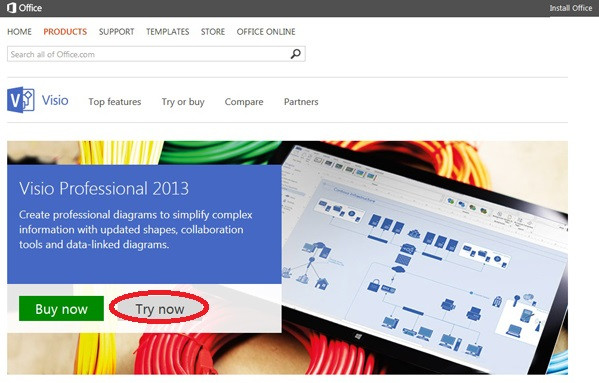Viewport: 599px width, 383px height.
Task: Focus the Search all of Office.com field
Action: pos(156,54)
